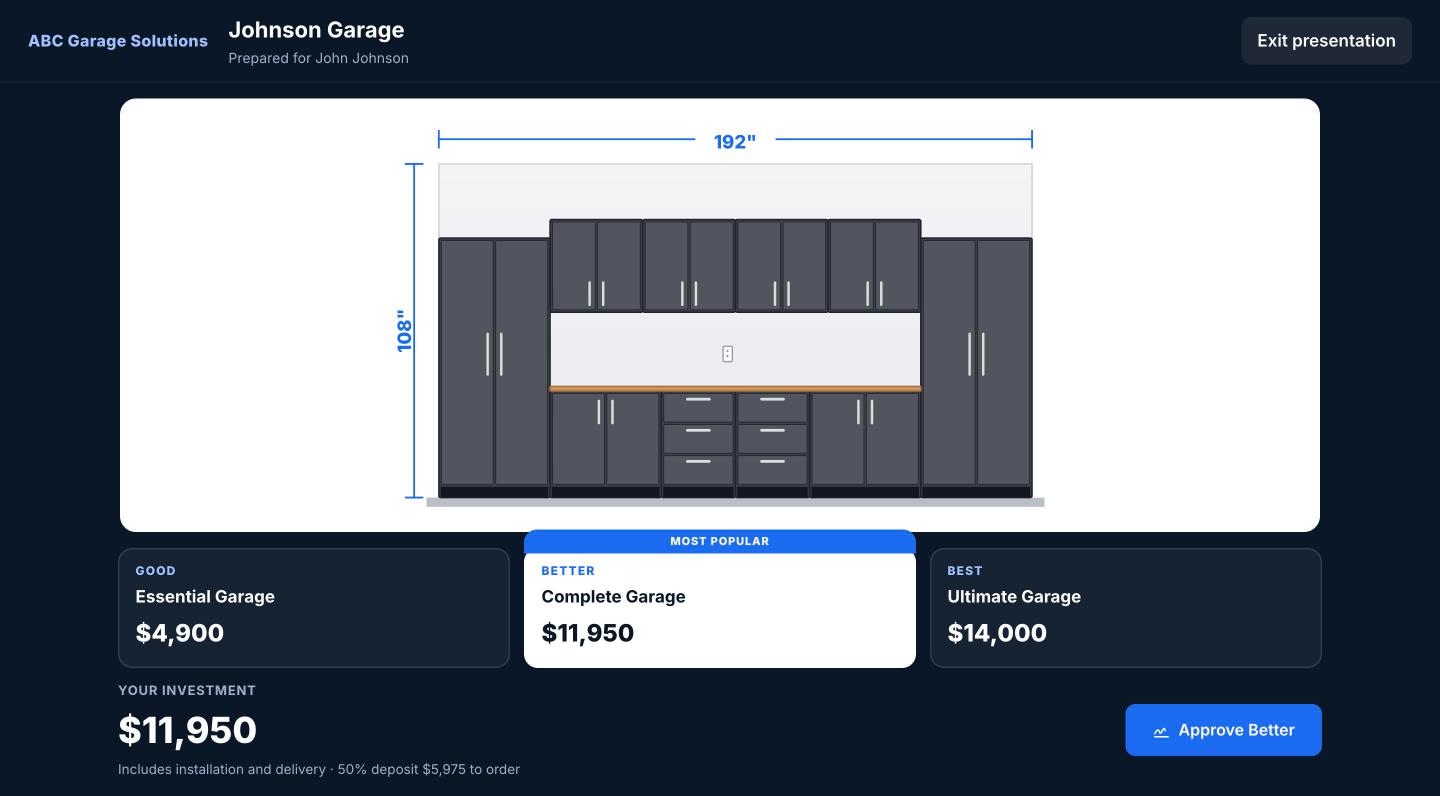This screenshot has height=796, width=1440.
Task: Approve the Better package
Action: coord(1223,730)
